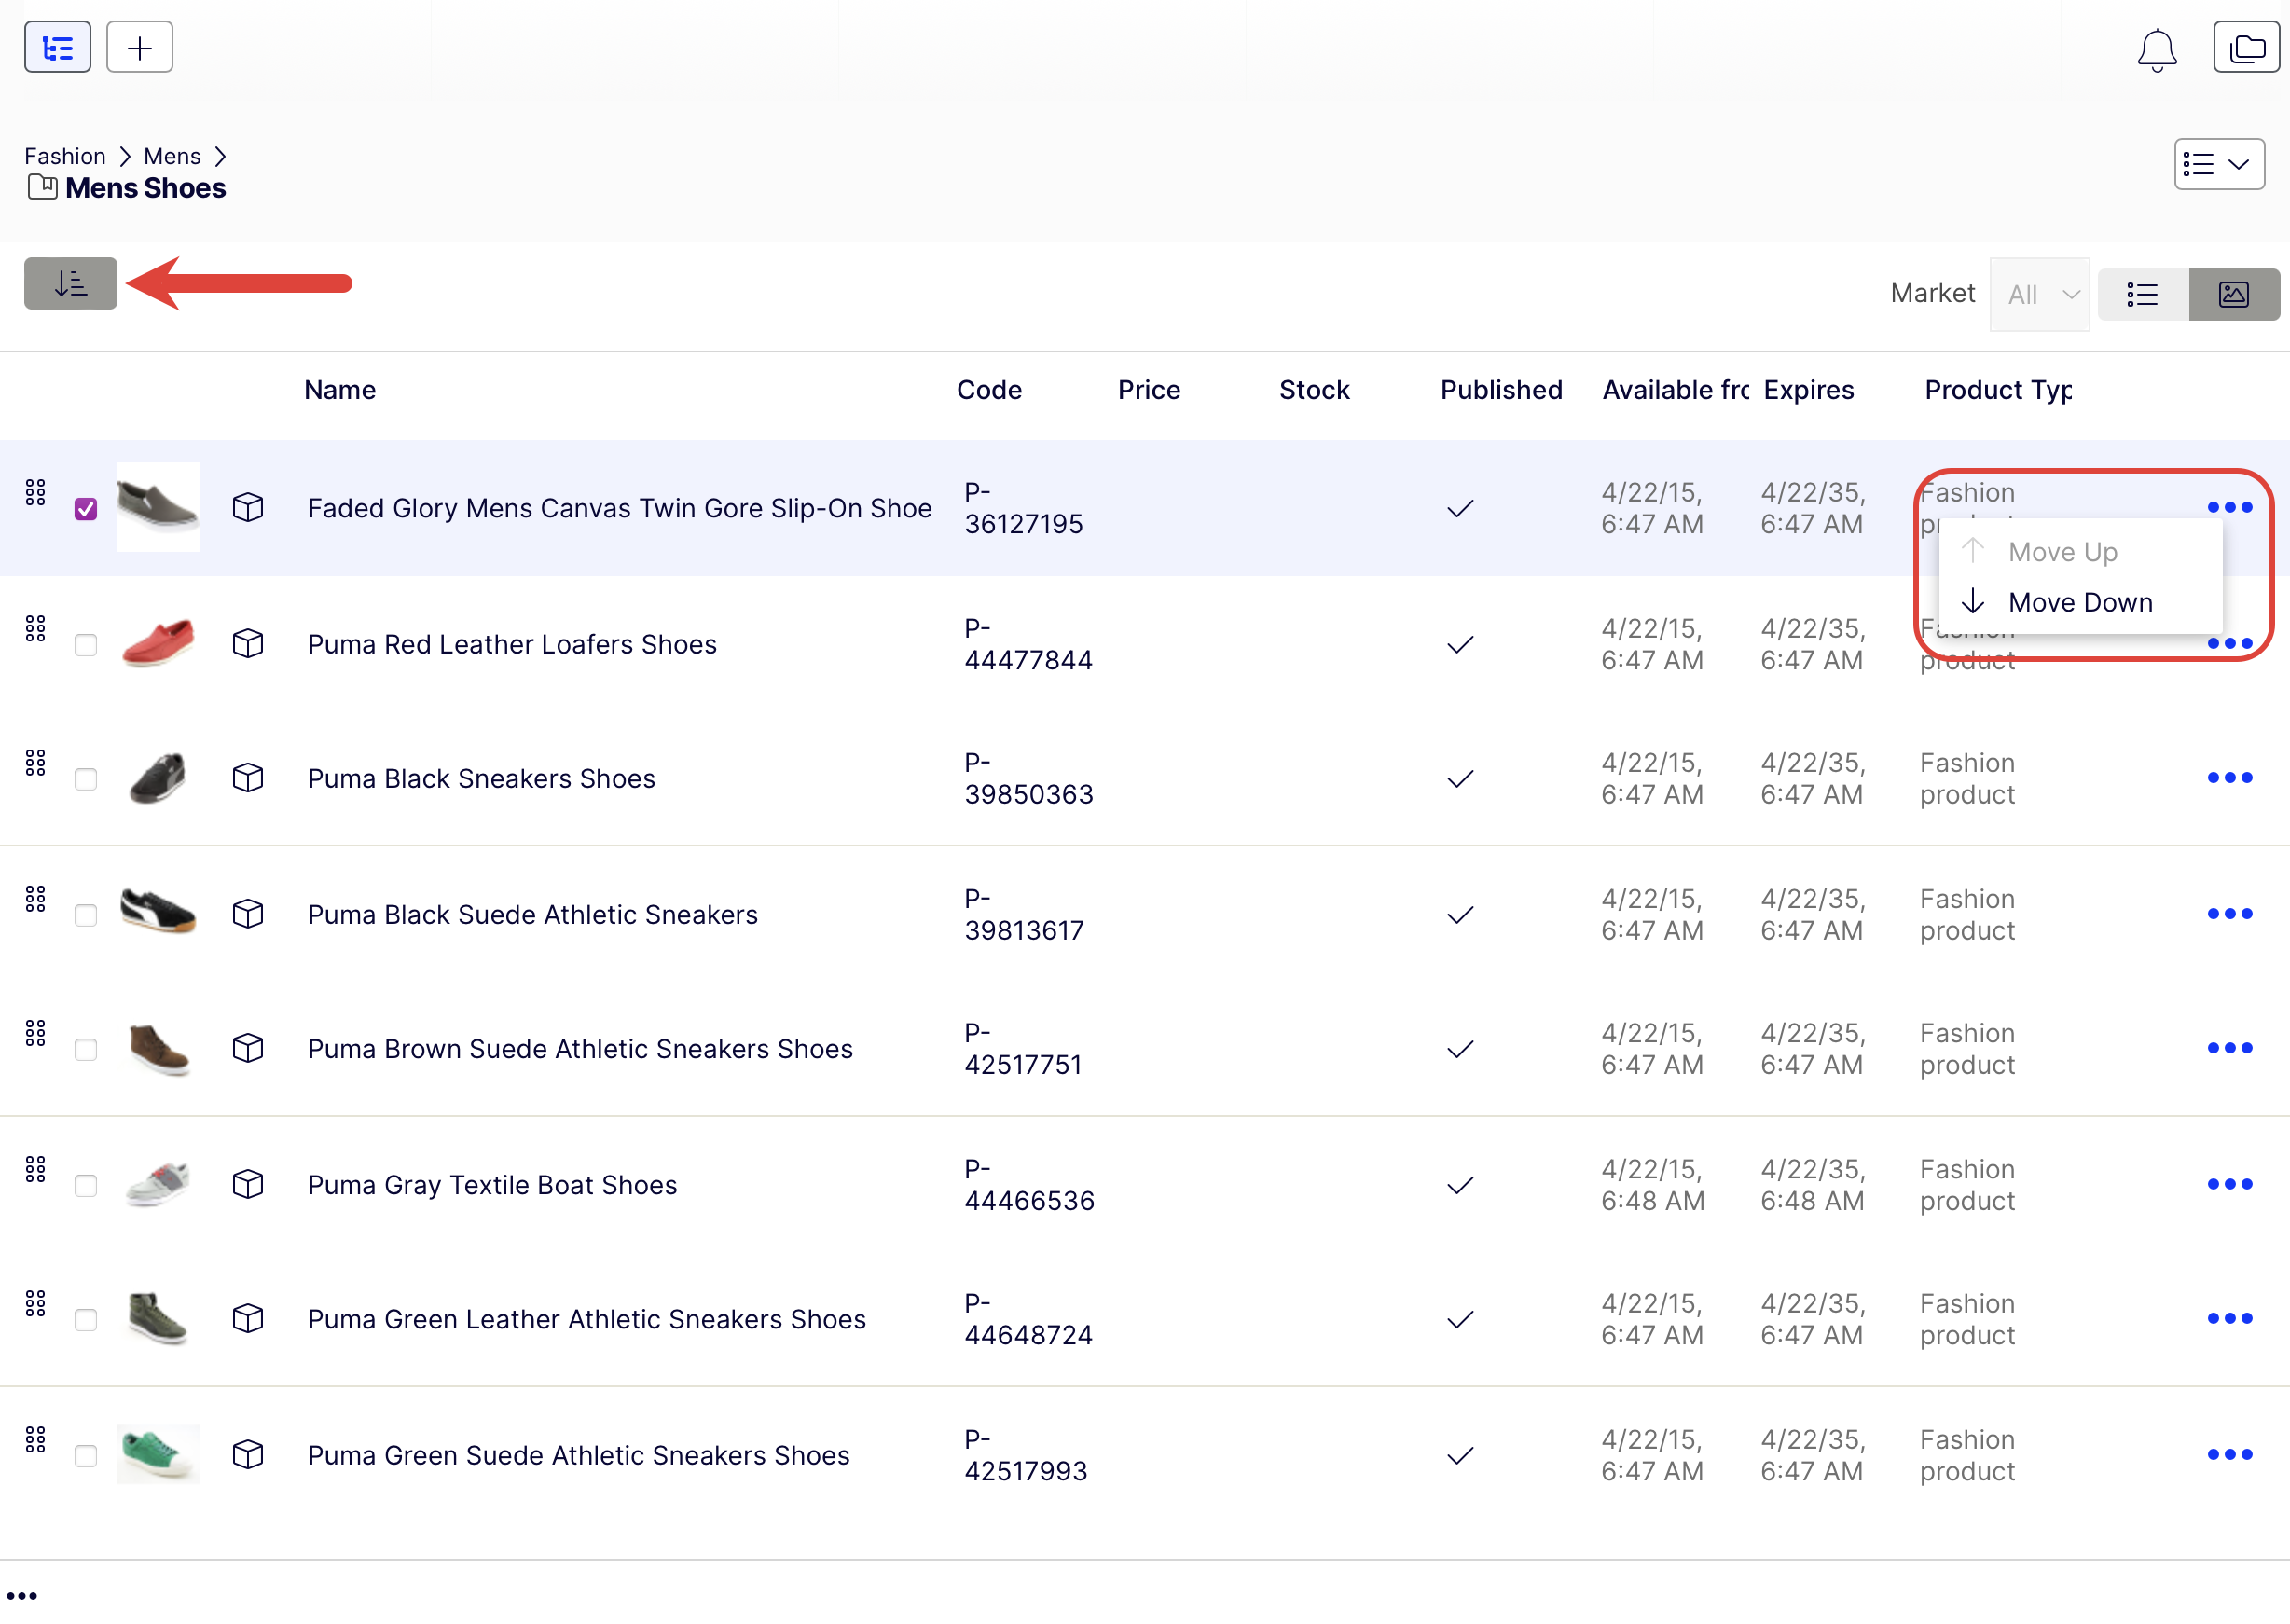This screenshot has width=2290, height=1624.
Task: Sort by Price column header
Action: 1149,389
